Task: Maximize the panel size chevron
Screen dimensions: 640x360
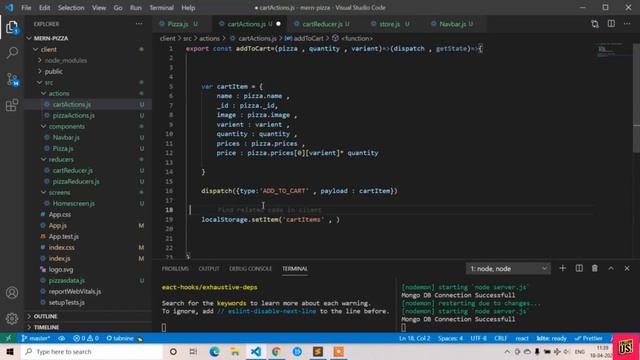Action: pyautogui.click(x=611, y=268)
